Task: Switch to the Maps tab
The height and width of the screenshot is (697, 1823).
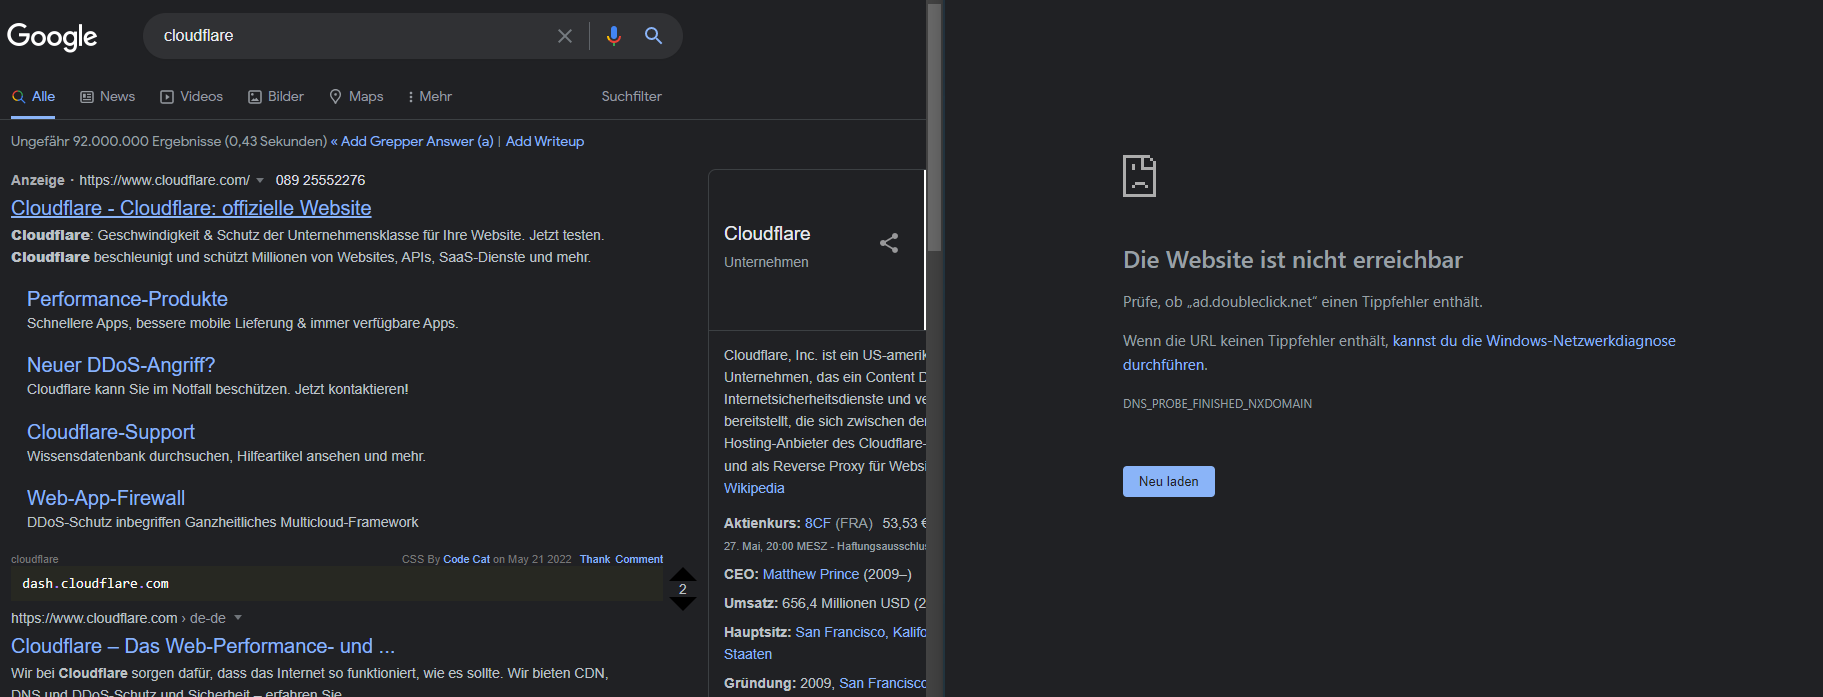Action: [x=356, y=97]
